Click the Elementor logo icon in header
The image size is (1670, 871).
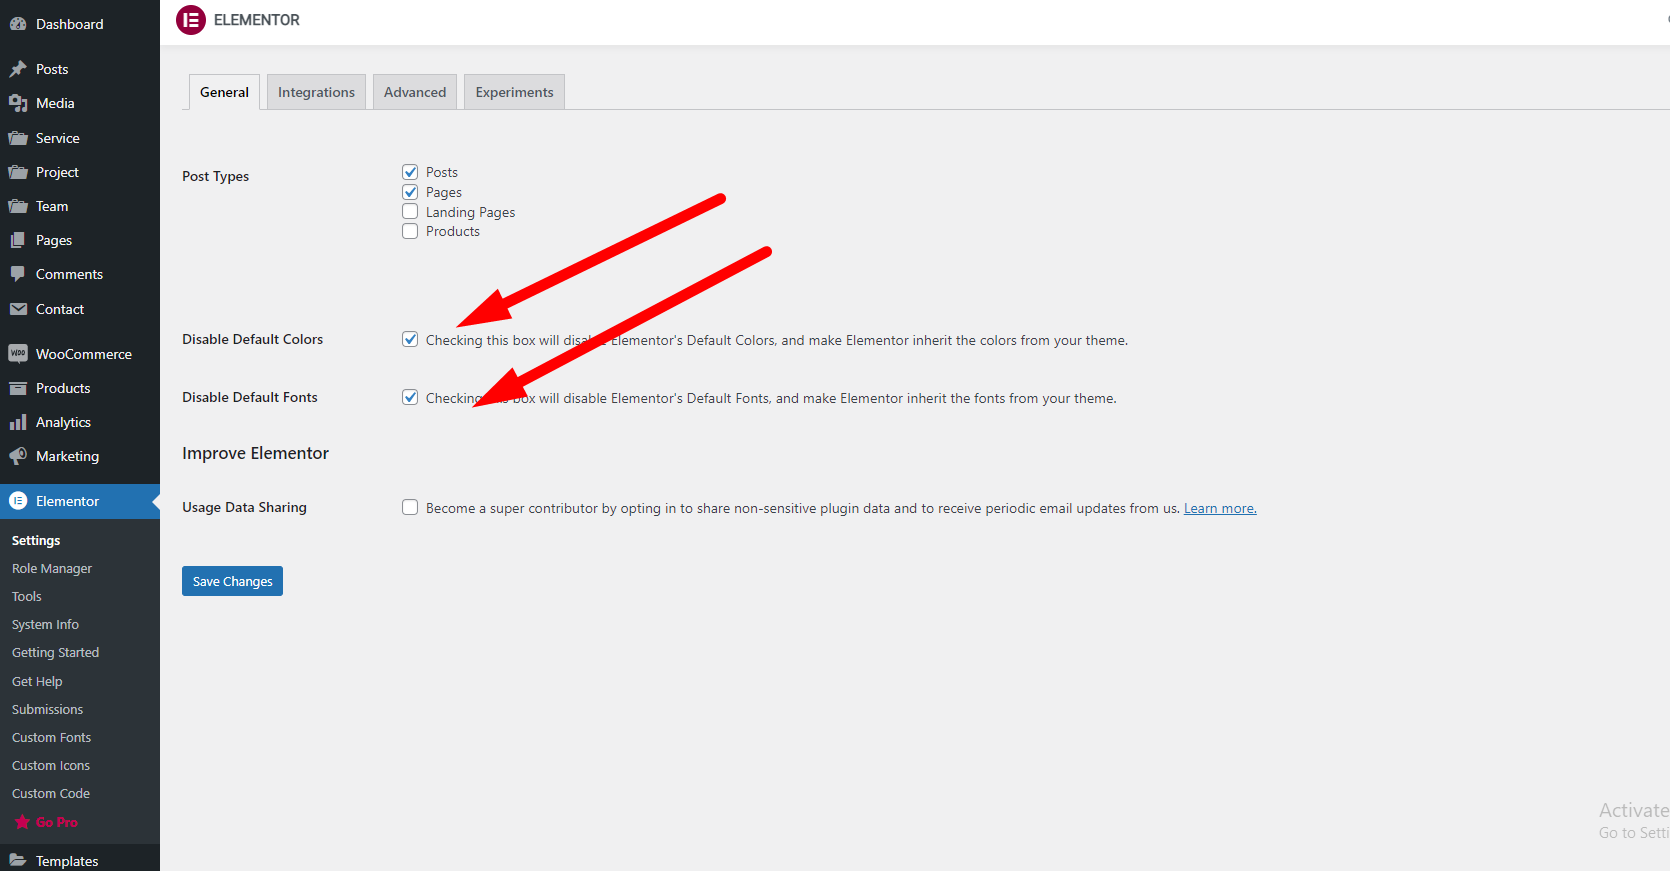[191, 20]
